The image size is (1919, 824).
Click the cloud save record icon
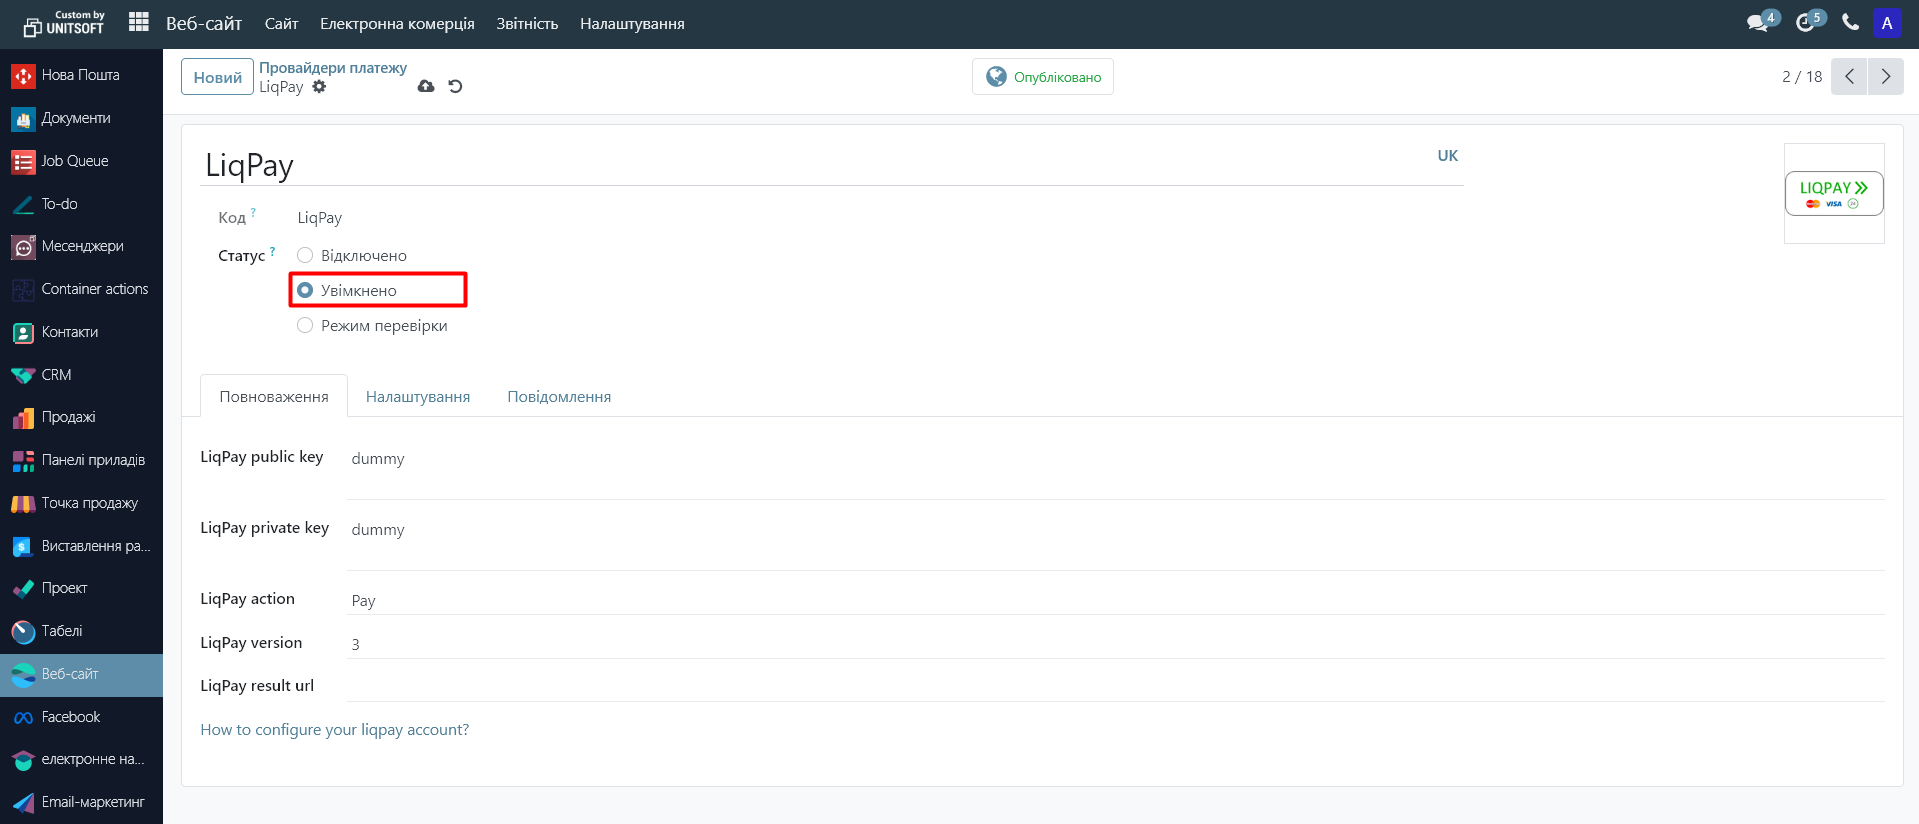click(x=426, y=86)
